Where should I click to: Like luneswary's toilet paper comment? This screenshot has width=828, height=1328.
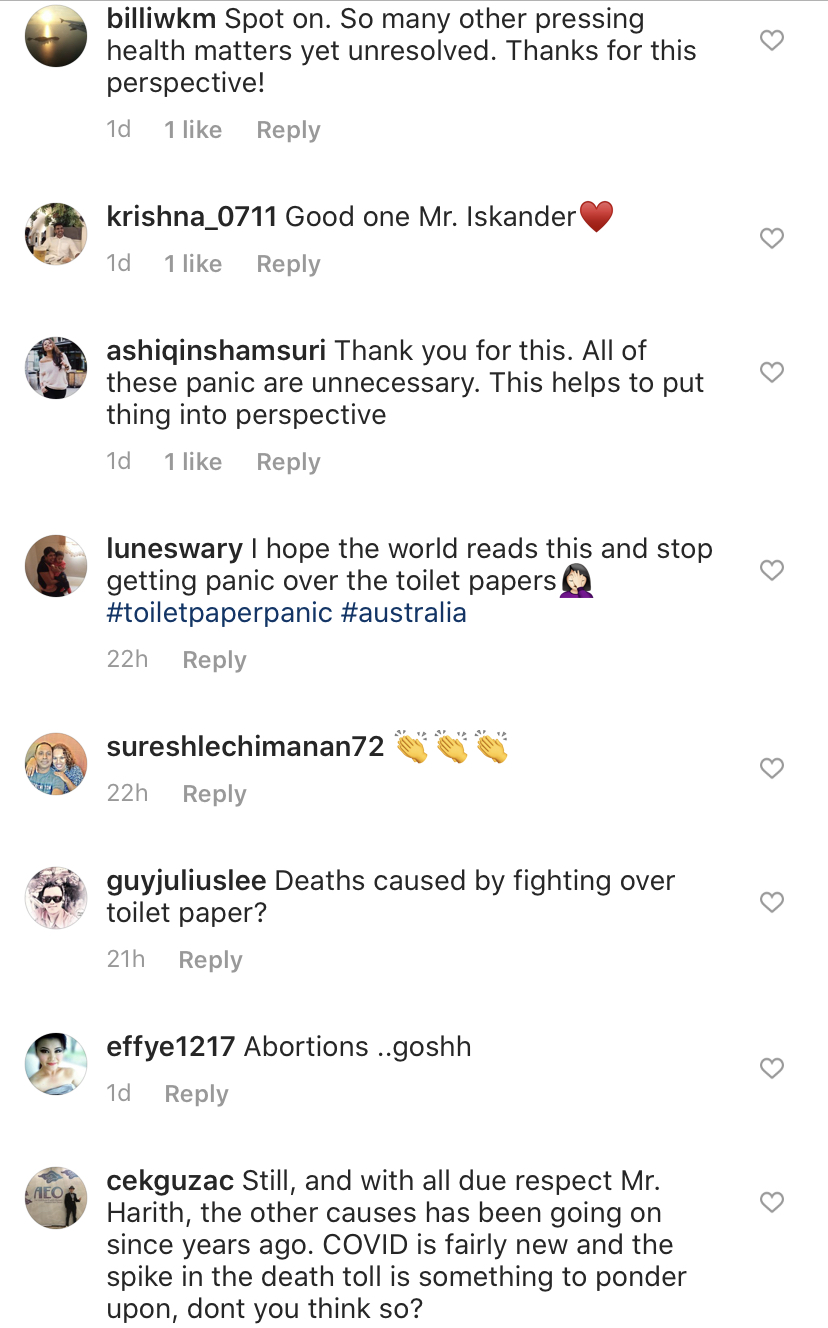point(771,571)
